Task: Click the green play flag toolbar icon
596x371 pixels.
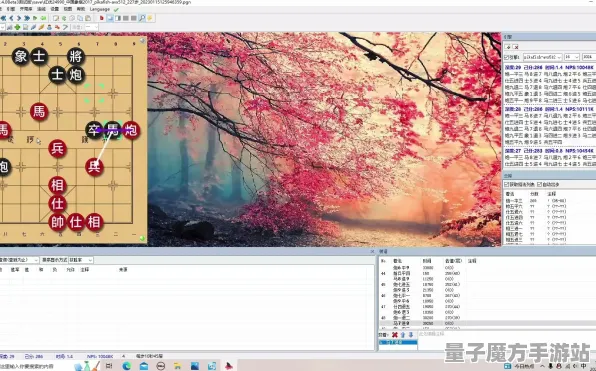Action: click(x=35, y=18)
